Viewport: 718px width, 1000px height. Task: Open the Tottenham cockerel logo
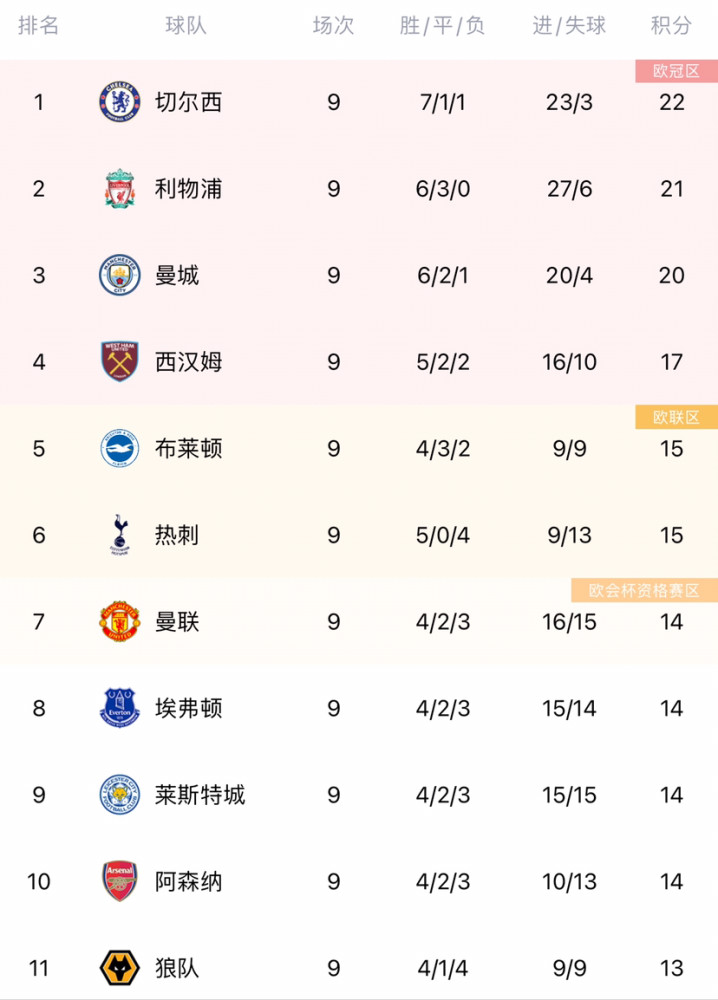point(120,534)
